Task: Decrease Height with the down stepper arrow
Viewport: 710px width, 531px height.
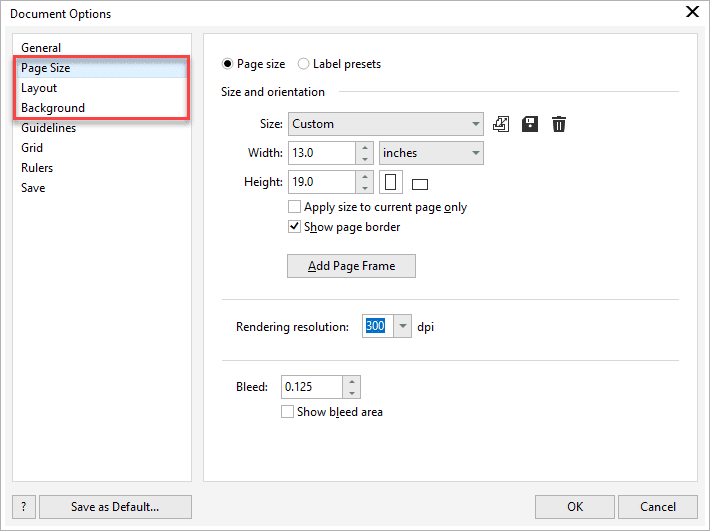Action: (x=365, y=188)
